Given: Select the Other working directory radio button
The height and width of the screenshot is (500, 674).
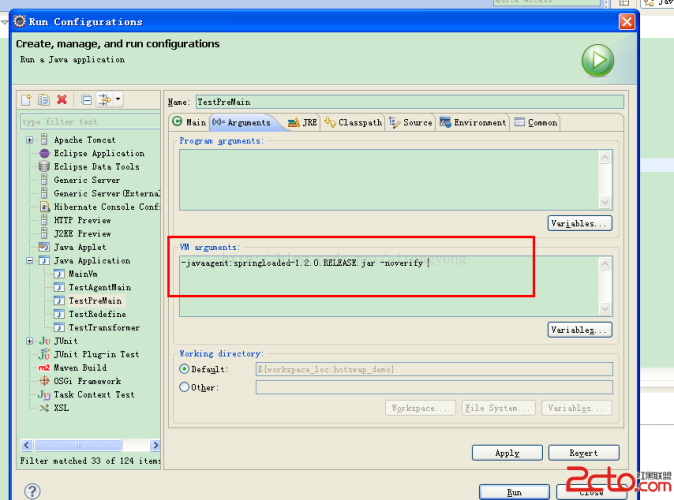Looking at the screenshot, I should [x=185, y=387].
